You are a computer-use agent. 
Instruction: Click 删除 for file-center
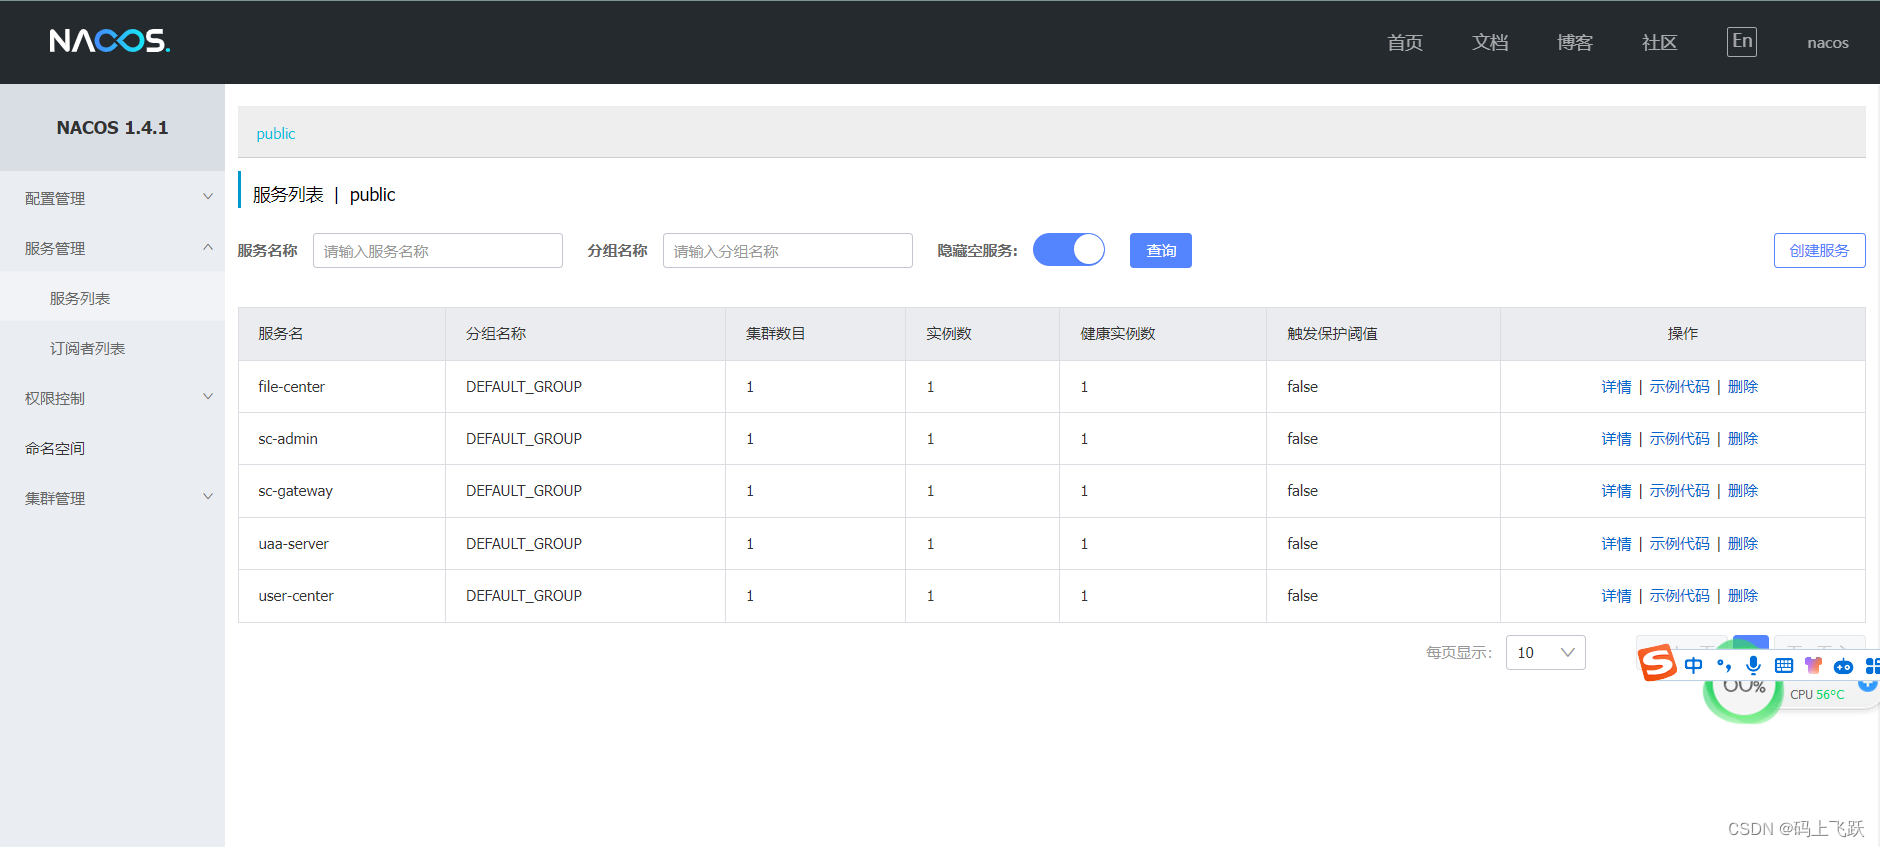1743,387
